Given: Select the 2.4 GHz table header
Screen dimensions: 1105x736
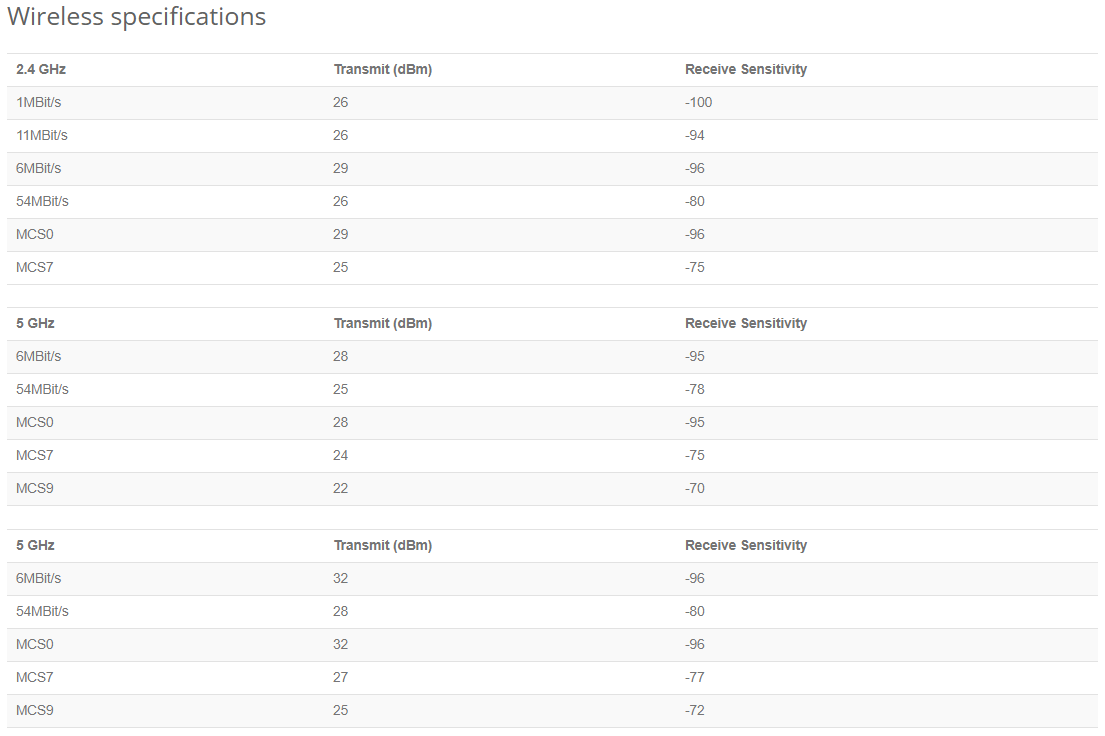Looking at the screenshot, I should tap(41, 69).
